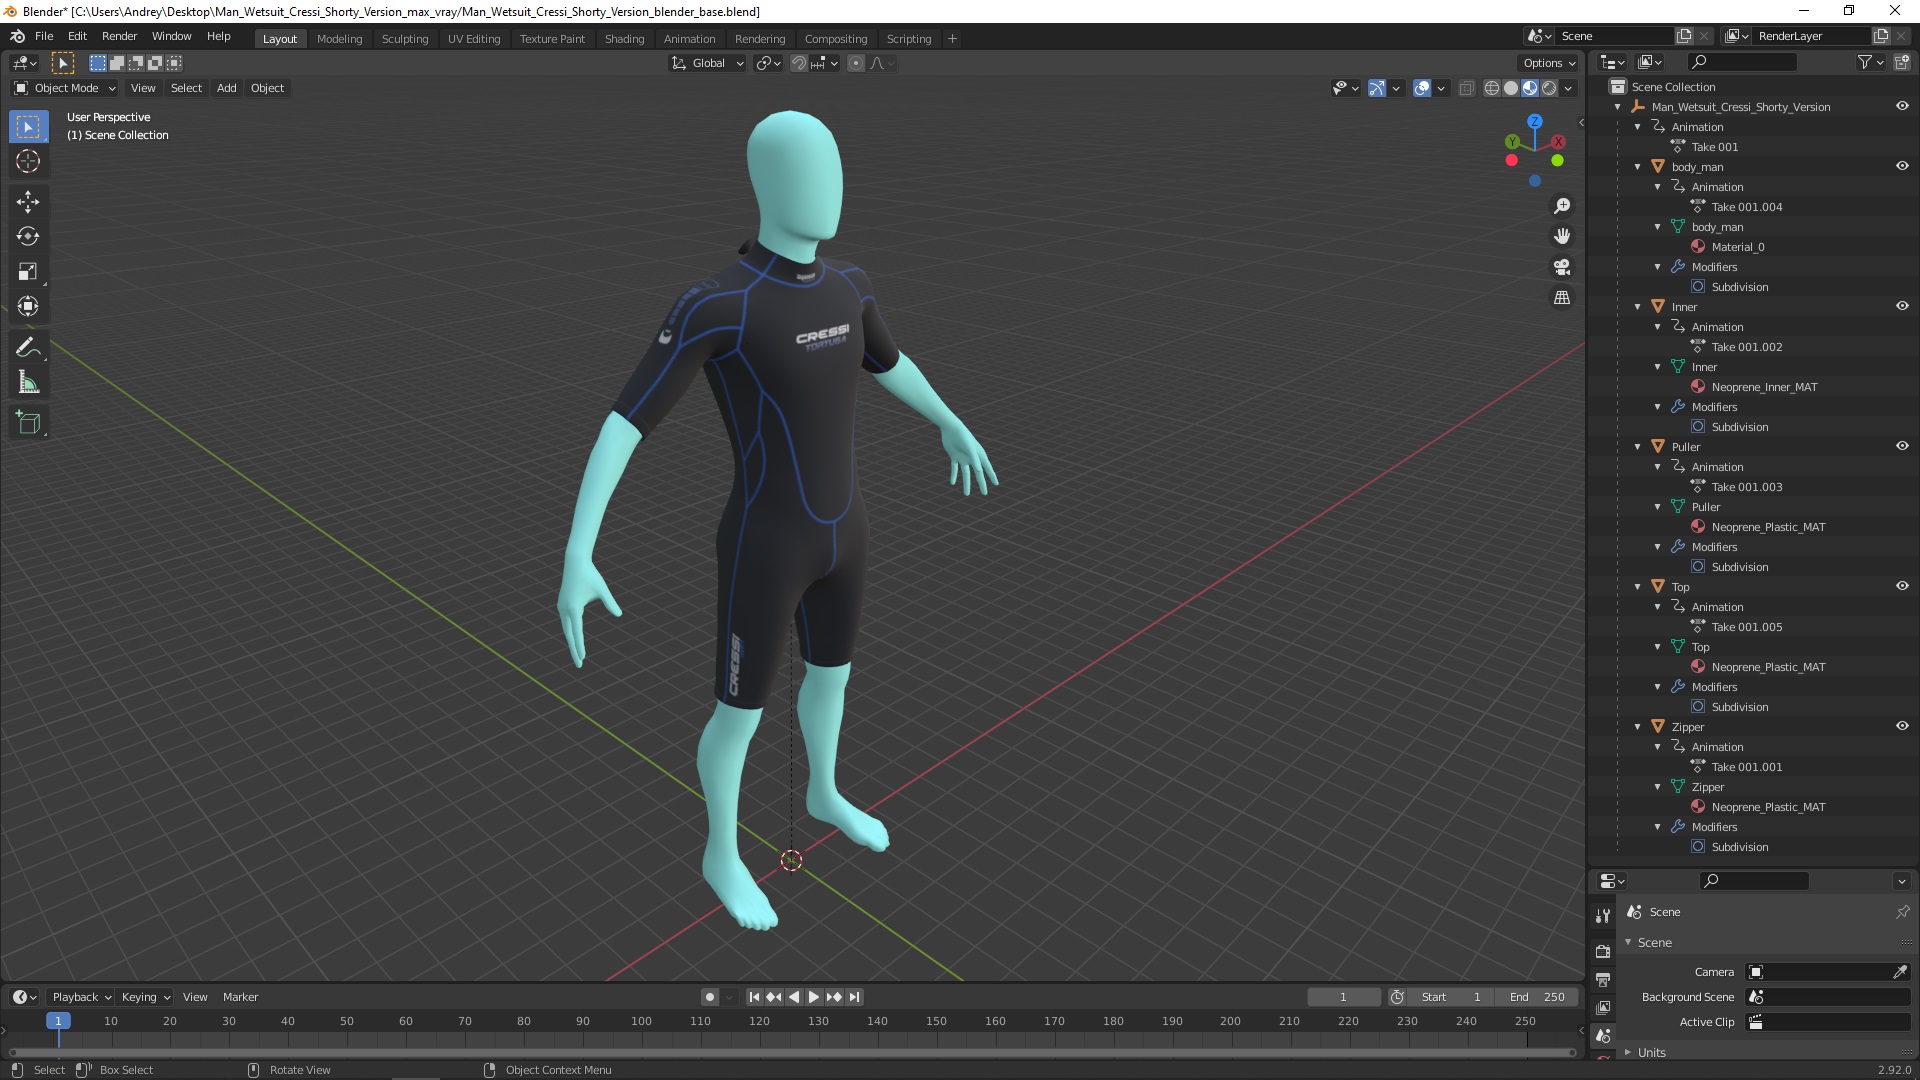The width and height of the screenshot is (1920, 1080).
Task: Toggle the camera view icon
Action: pyautogui.click(x=1562, y=267)
